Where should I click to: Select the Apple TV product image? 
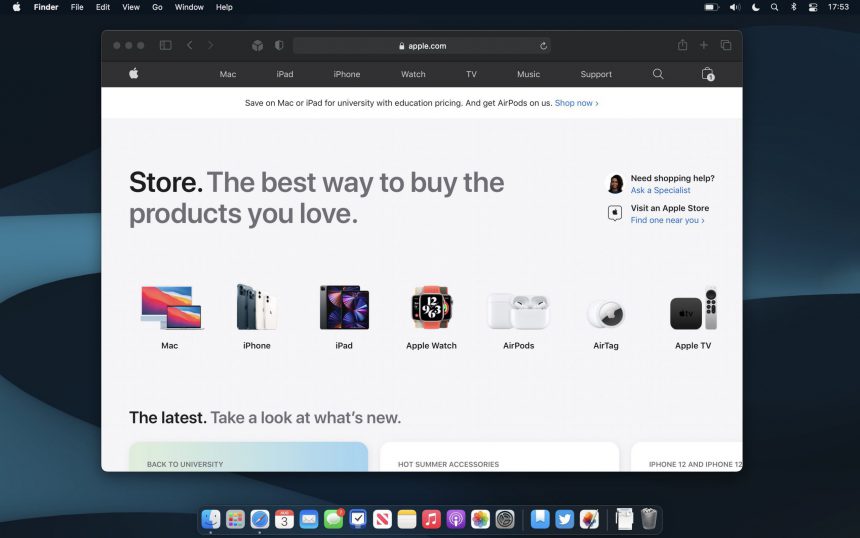pos(693,308)
